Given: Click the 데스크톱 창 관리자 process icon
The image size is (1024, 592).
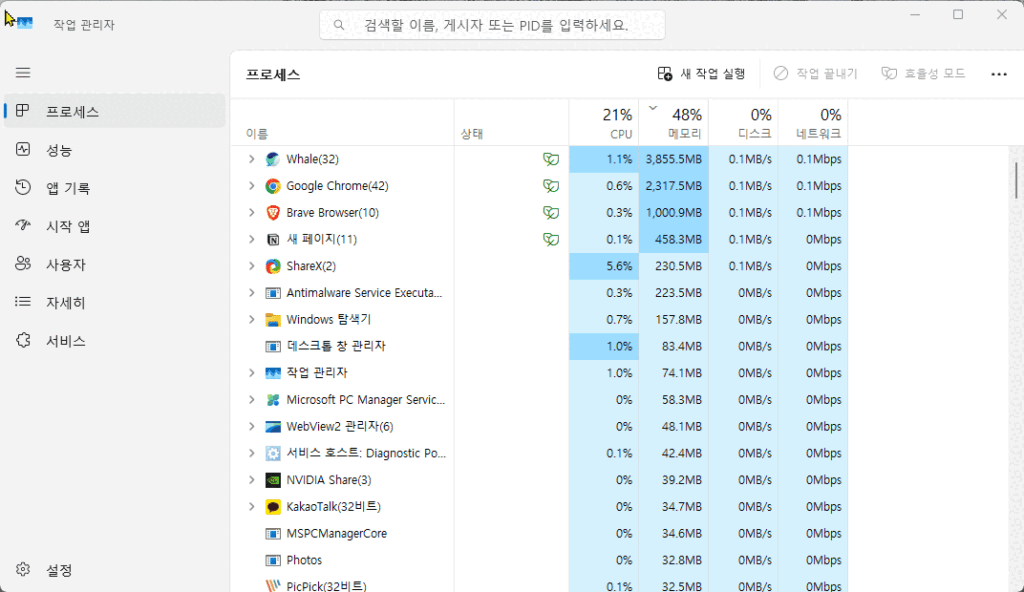Looking at the screenshot, I should click(273, 347).
